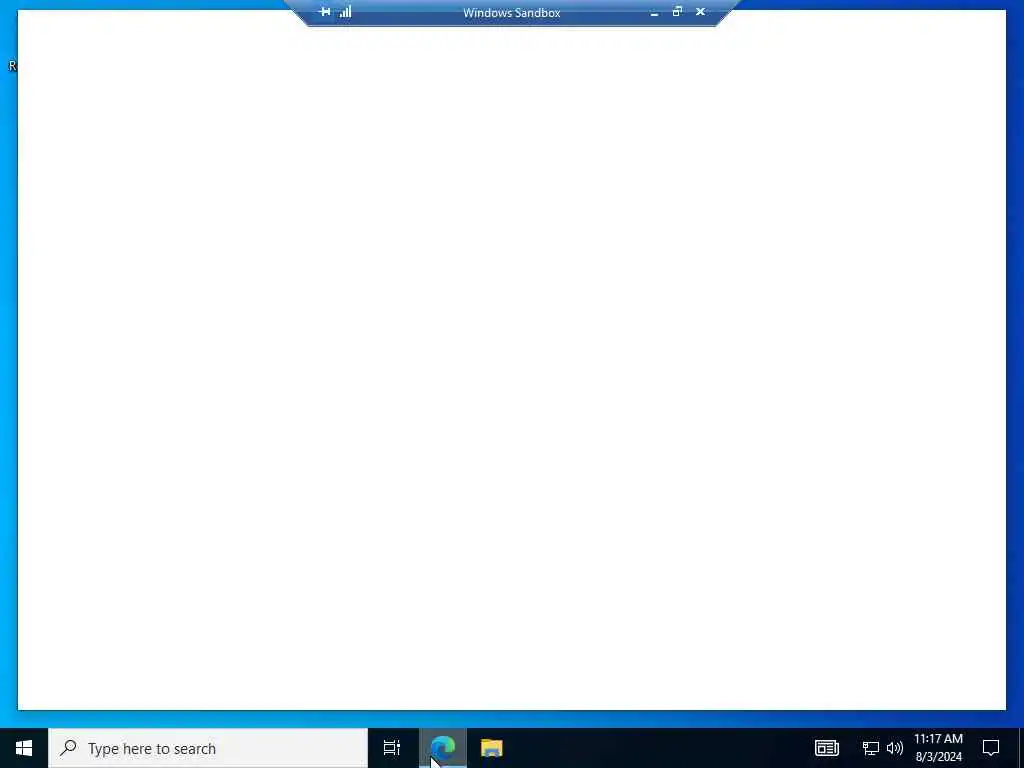Minimize the Windows Sandbox window
Image resolution: width=1024 pixels, height=768 pixels.
tap(654, 12)
